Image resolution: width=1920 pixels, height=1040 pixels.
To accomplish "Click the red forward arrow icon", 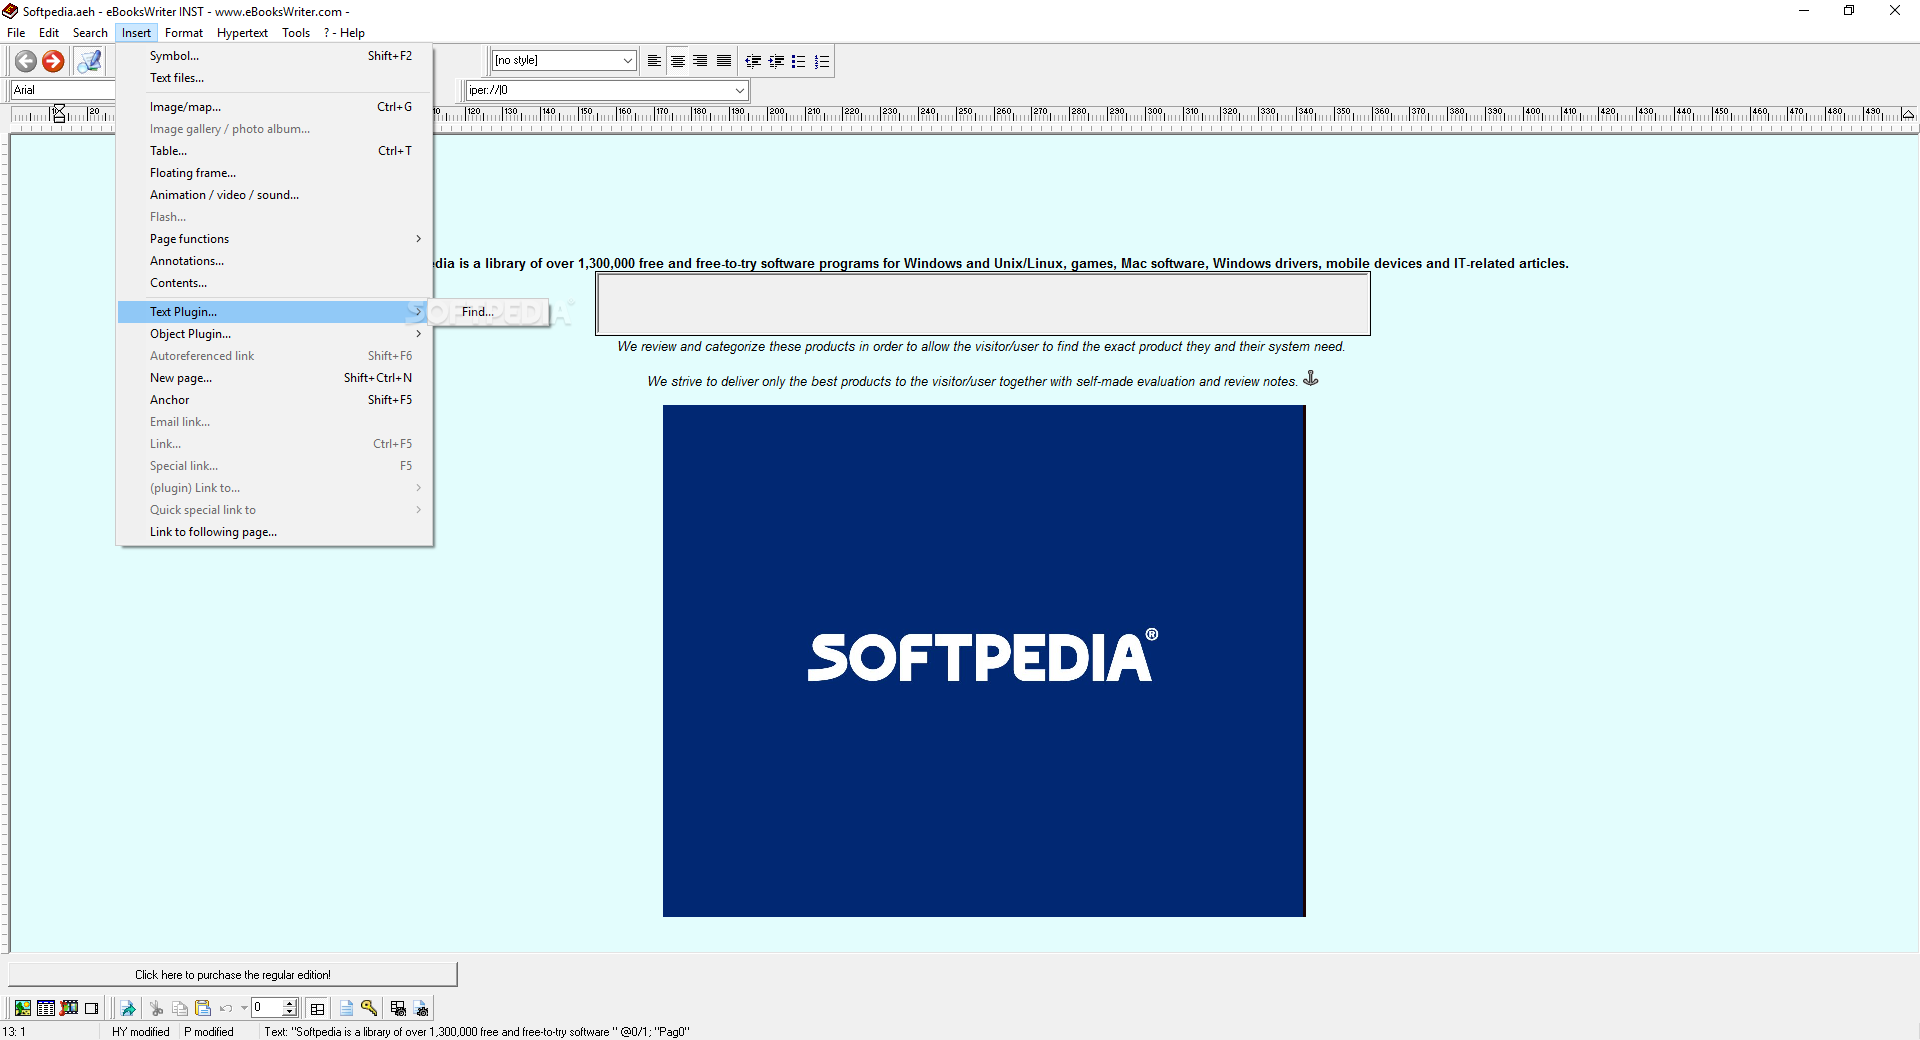I will (x=53, y=61).
